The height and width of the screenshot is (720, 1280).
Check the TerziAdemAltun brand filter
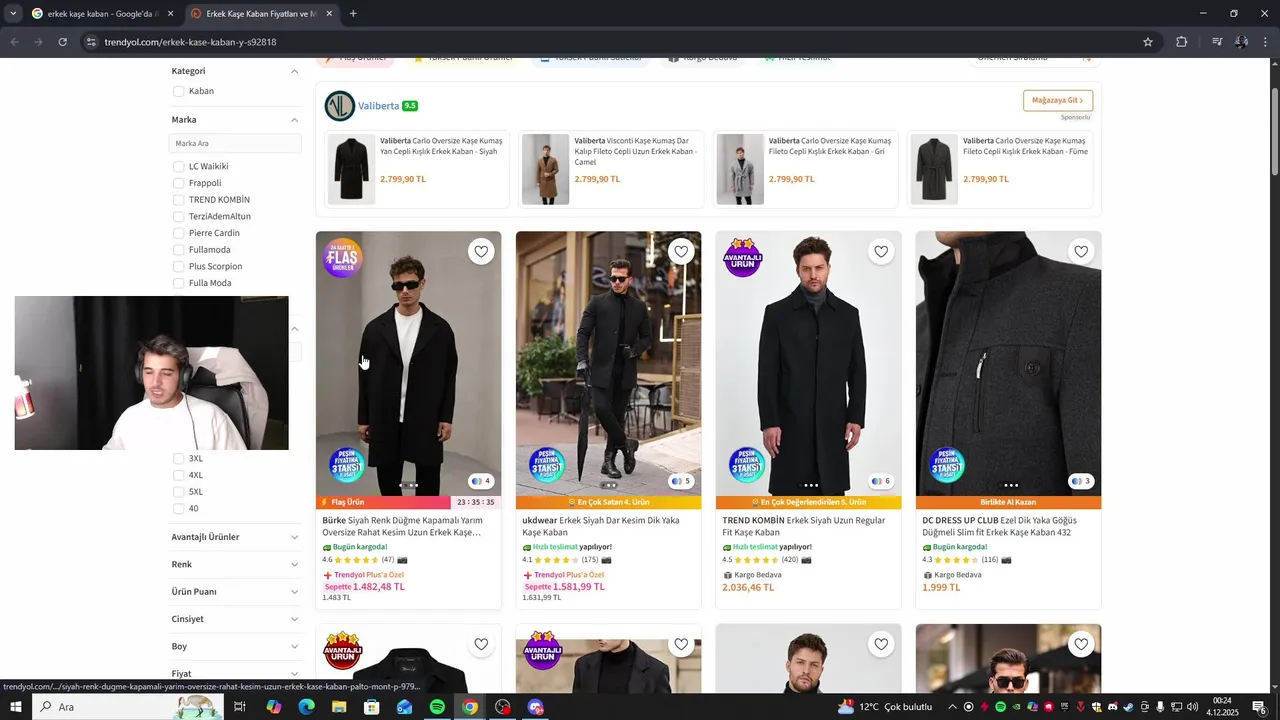[178, 216]
